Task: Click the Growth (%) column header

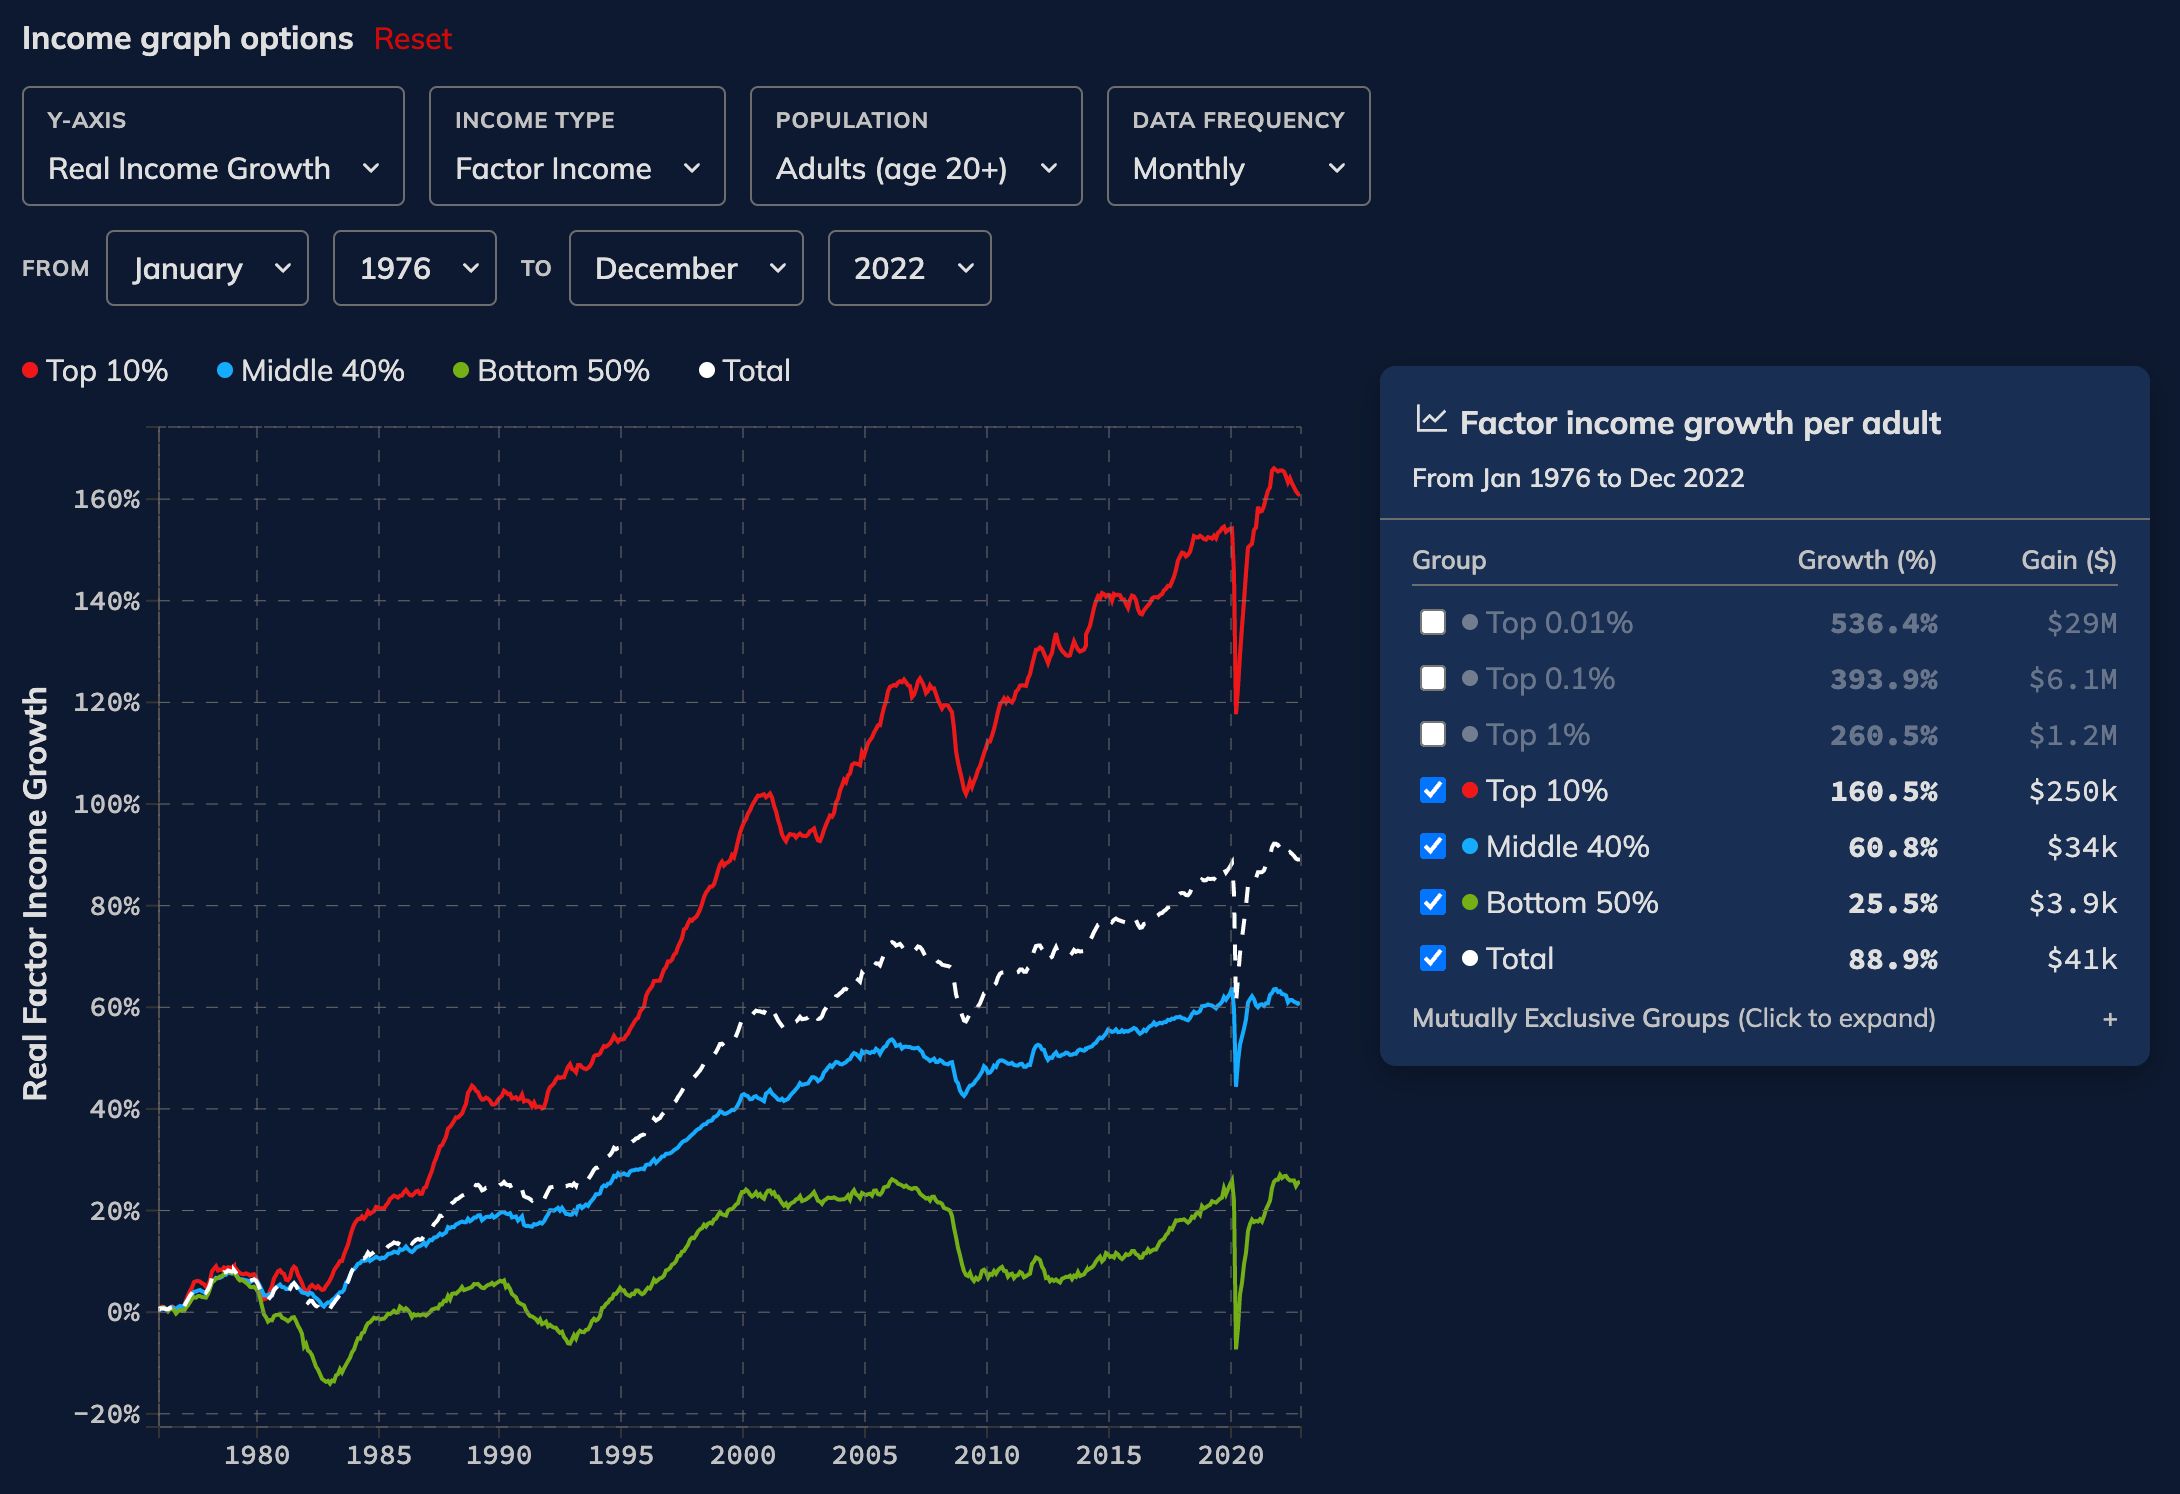Action: (1866, 560)
